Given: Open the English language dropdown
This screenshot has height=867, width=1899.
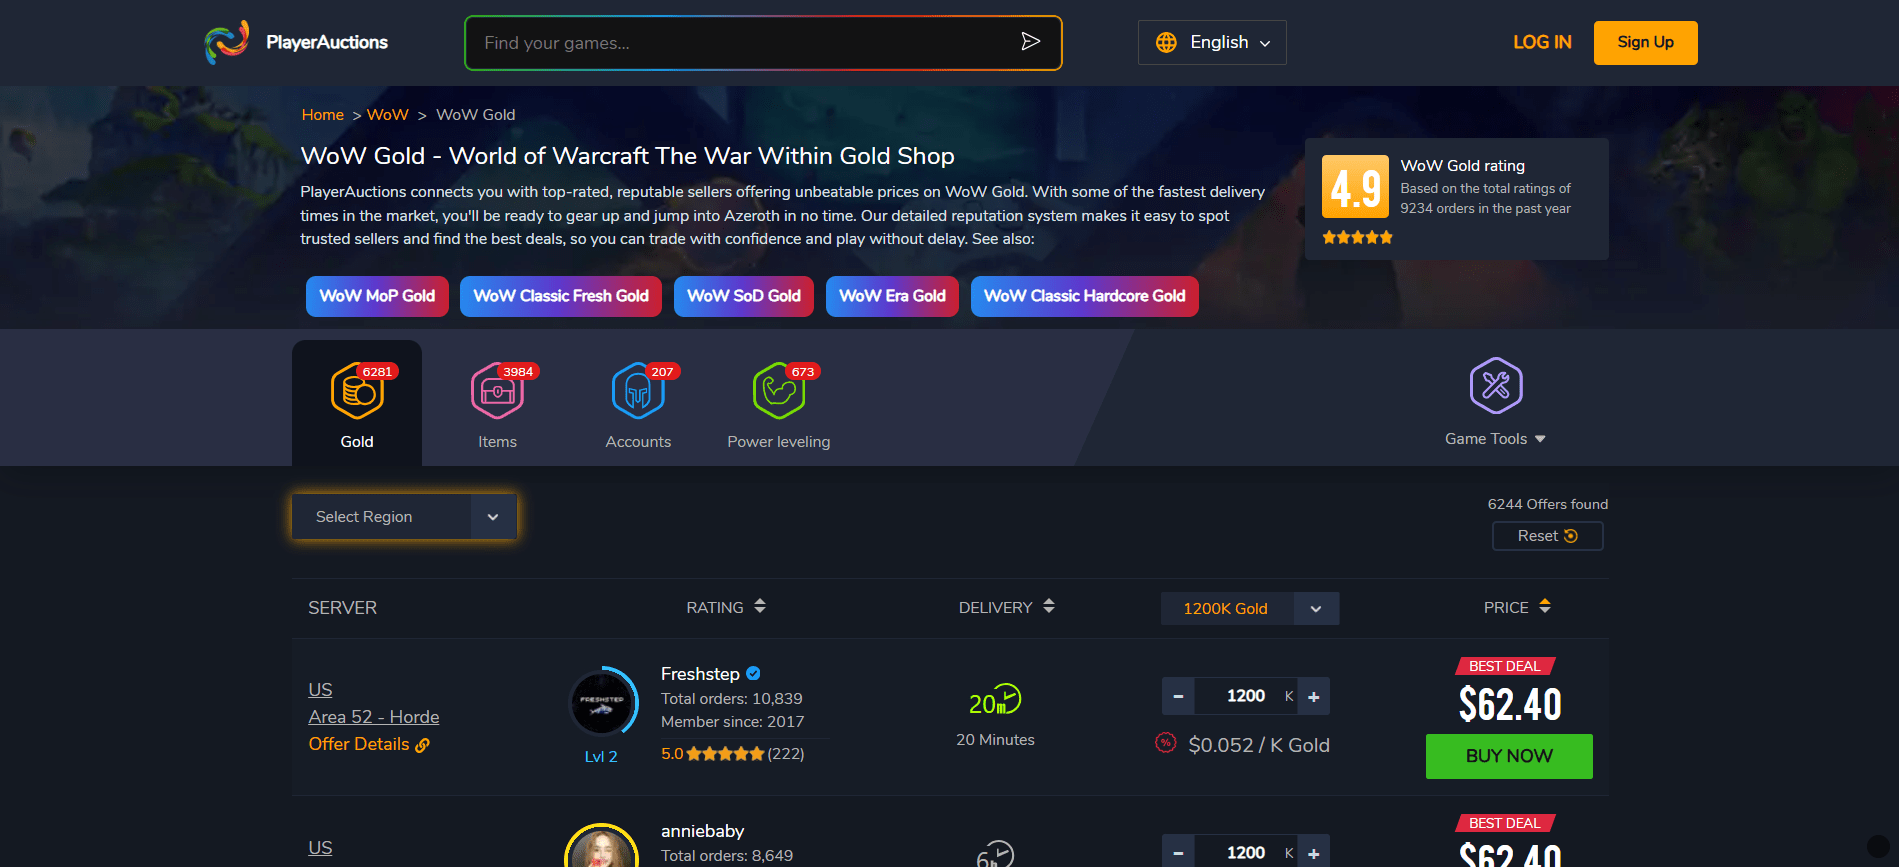Looking at the screenshot, I should 1212,43.
